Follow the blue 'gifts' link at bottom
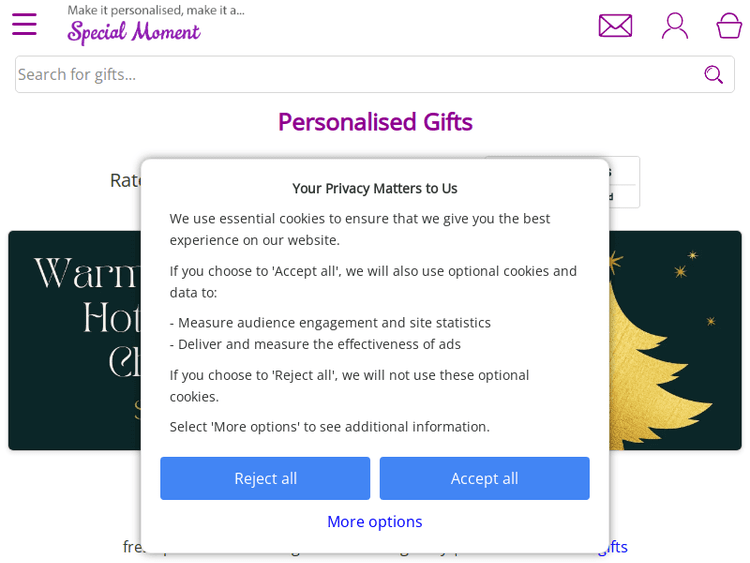Viewport: 750px width, 563px height. point(612,547)
